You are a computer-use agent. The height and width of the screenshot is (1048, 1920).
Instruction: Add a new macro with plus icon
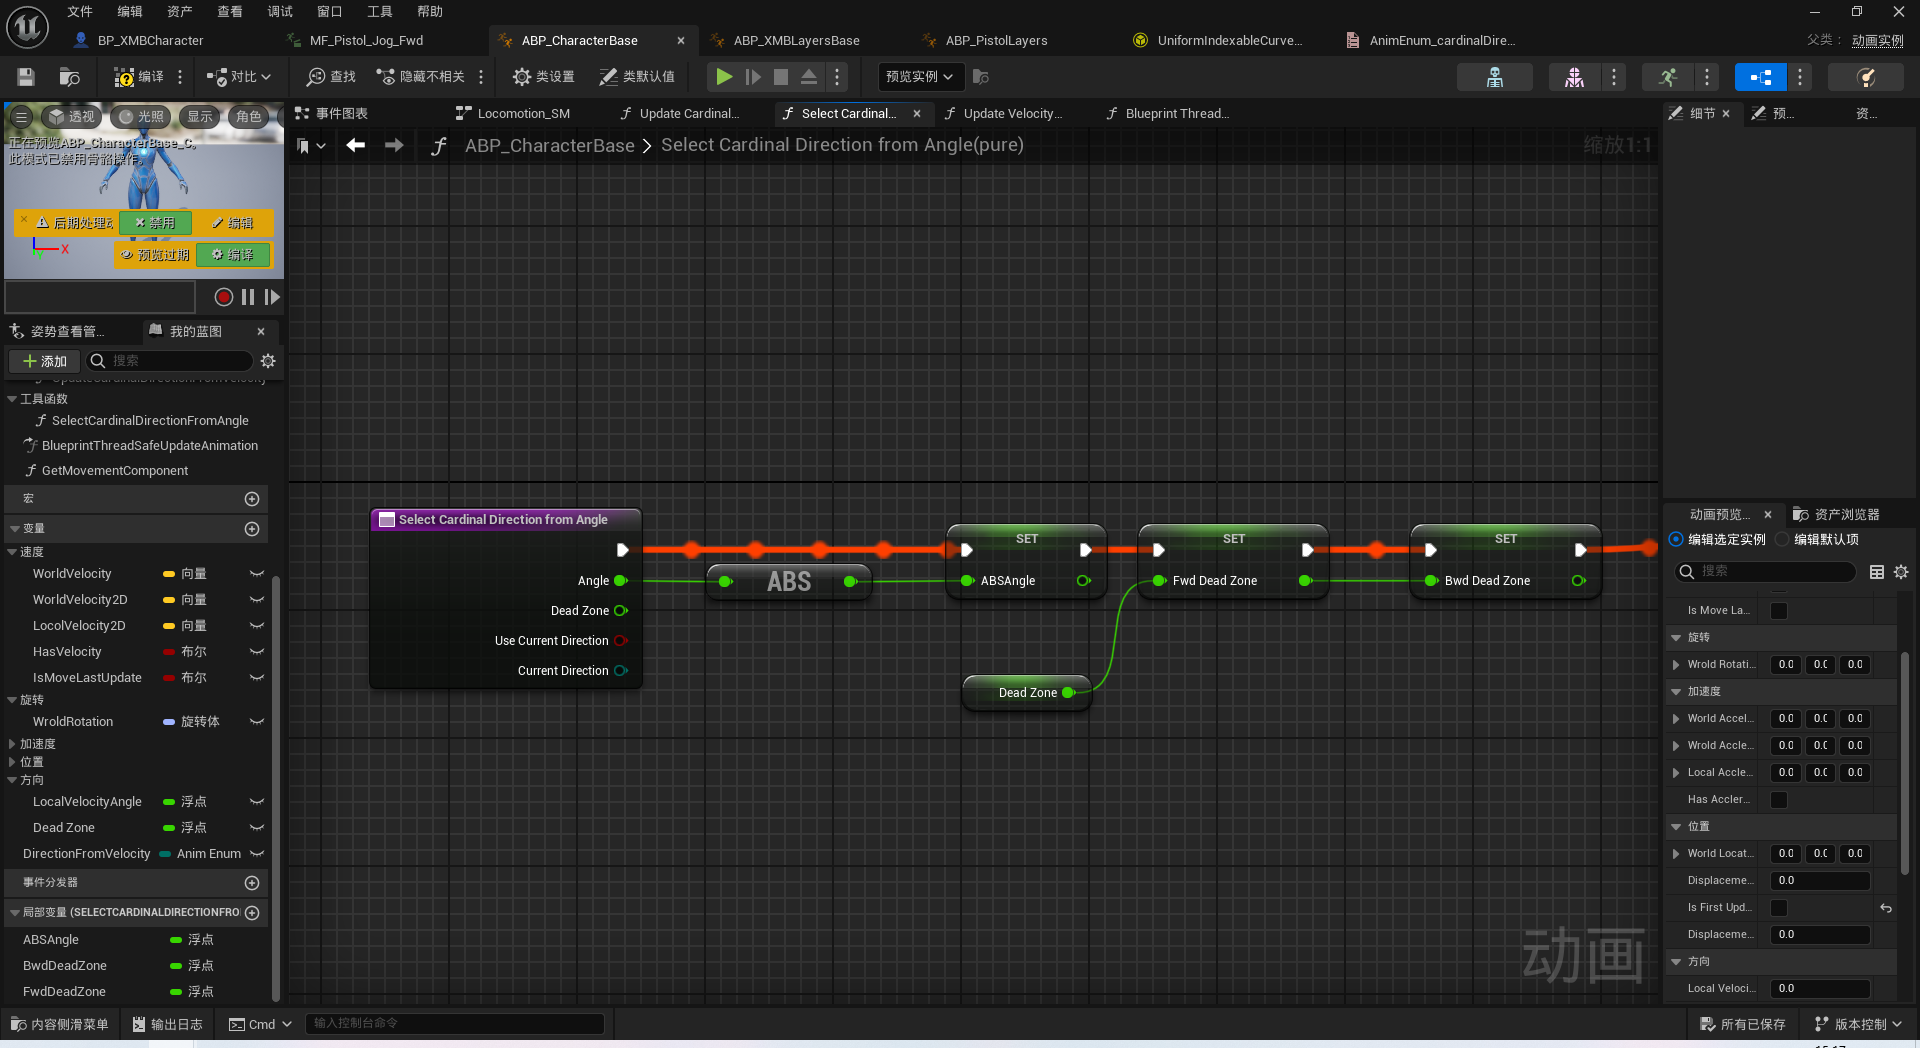click(252, 499)
